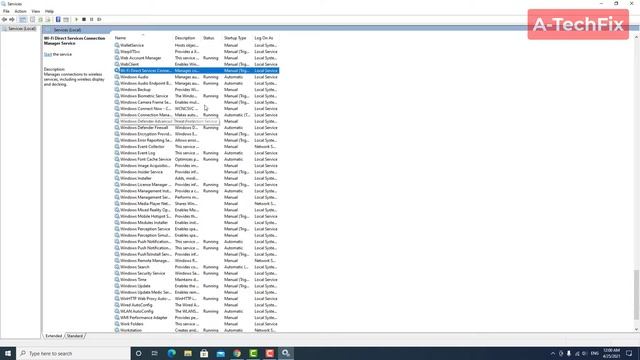This screenshot has height=360, width=640.
Task: Toggle the Show/Hide Action Pane icon
Action: coord(66,20)
